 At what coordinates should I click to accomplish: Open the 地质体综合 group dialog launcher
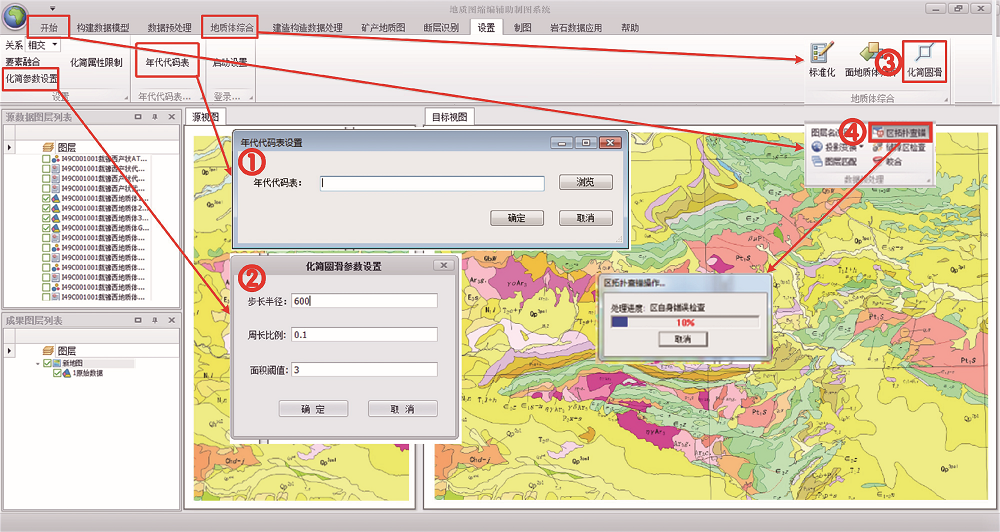pos(946,100)
